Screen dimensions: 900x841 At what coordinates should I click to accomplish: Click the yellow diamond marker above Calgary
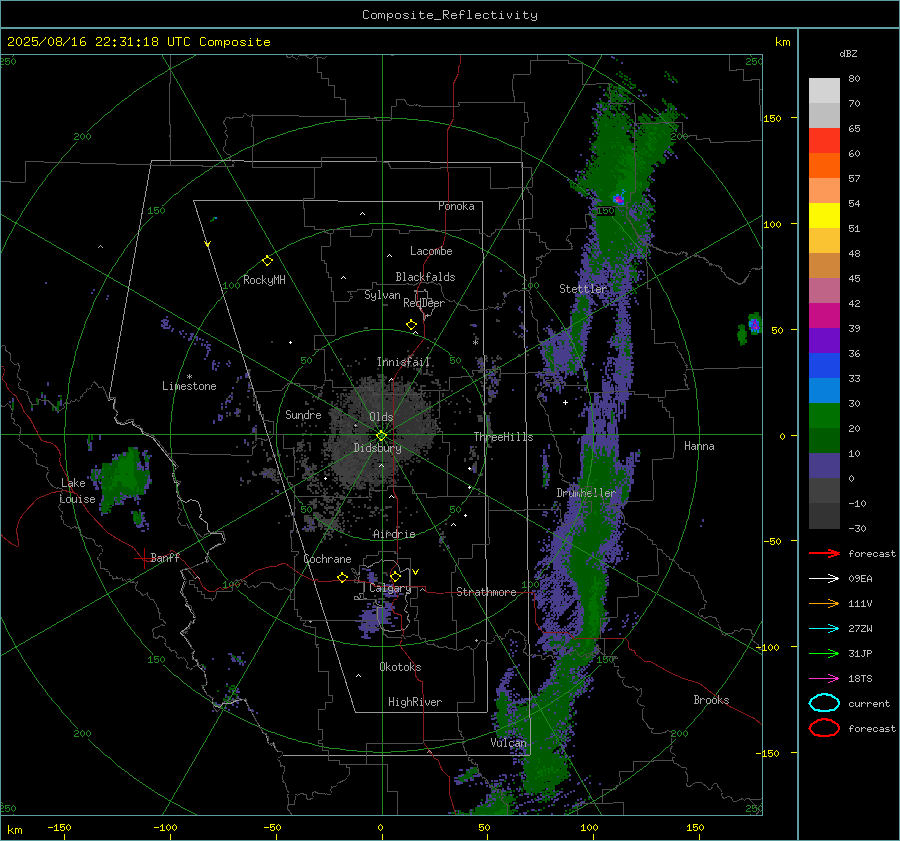395,576
